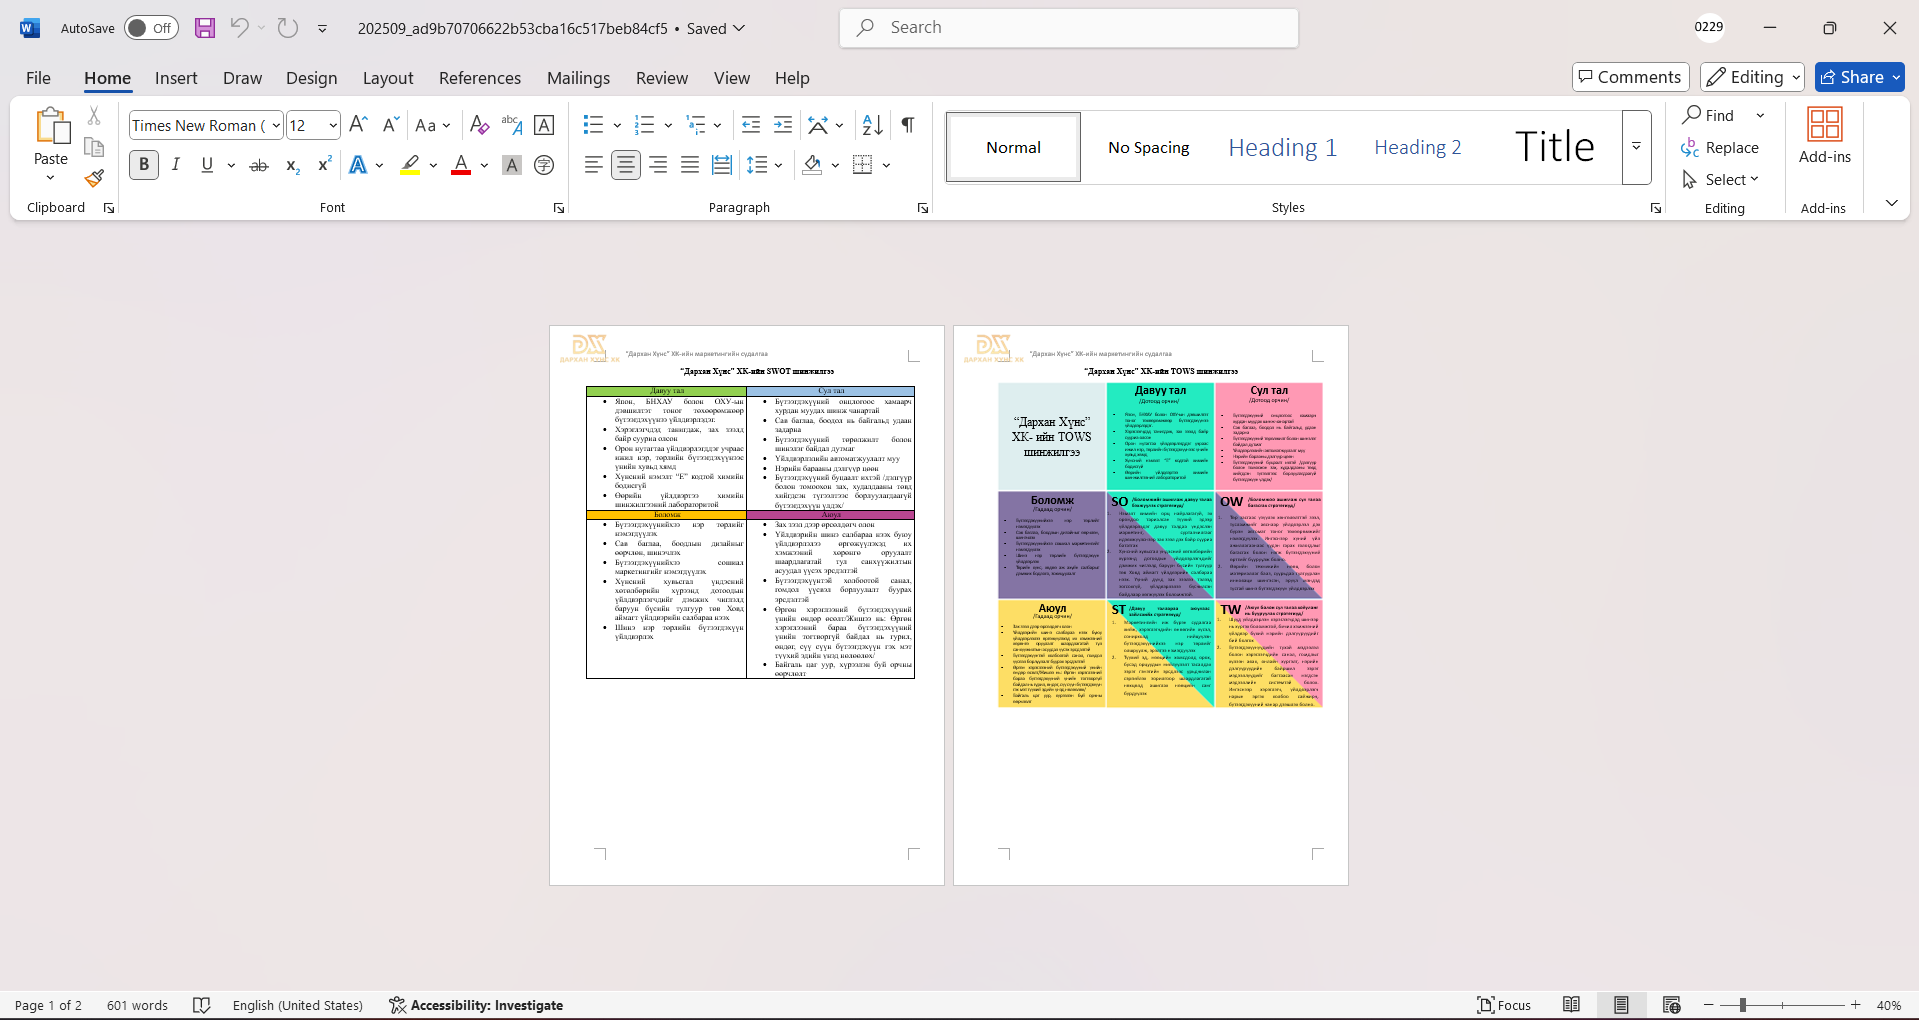Screen dimensions: 1919x1020
Task: Open Change Case dropdown
Action: (433, 125)
